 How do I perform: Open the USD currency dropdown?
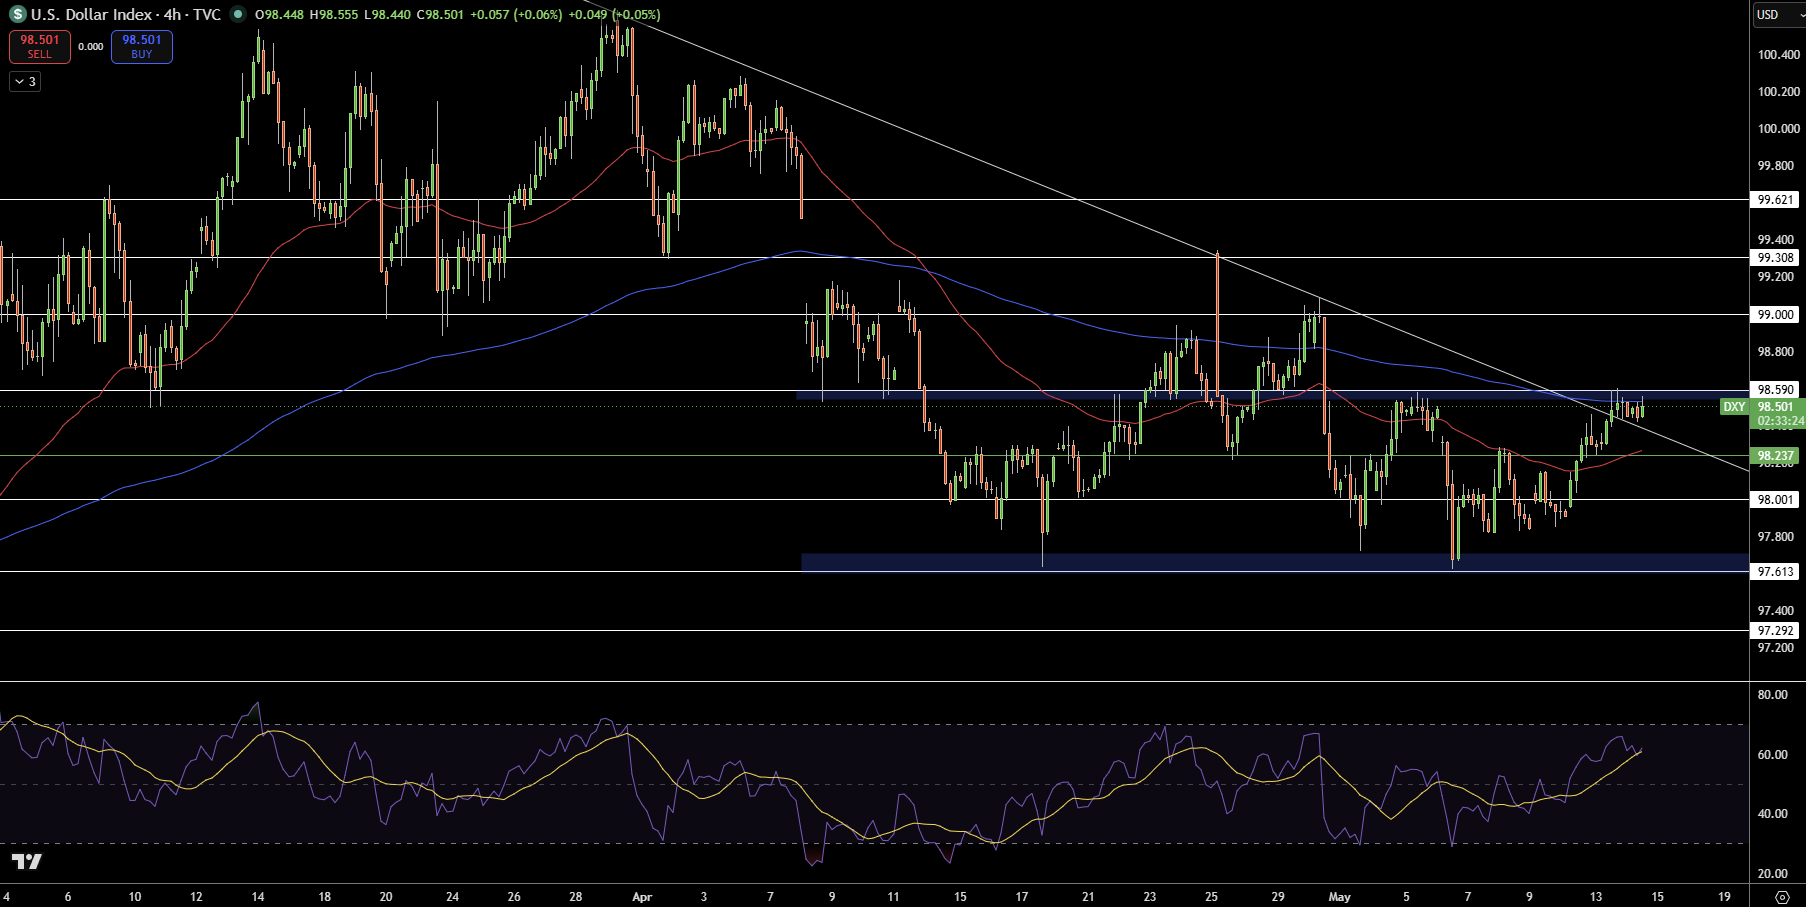pyautogui.click(x=1780, y=15)
